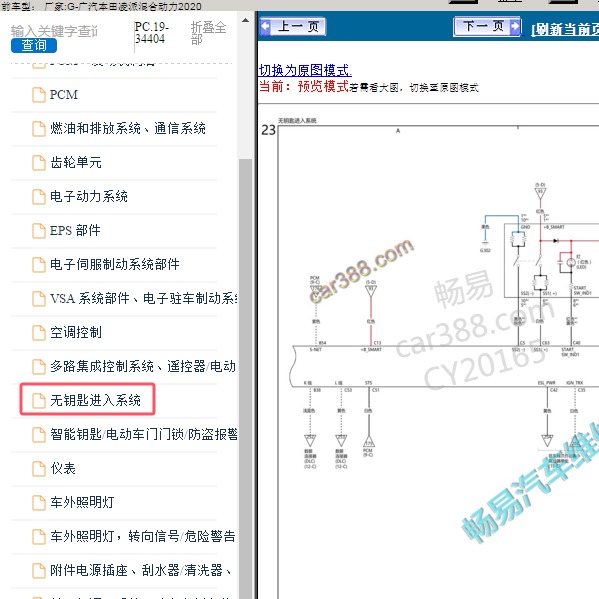The height and width of the screenshot is (599, 599).
Task: Click the sidebar scroll-up arrow
Action: pos(245,20)
